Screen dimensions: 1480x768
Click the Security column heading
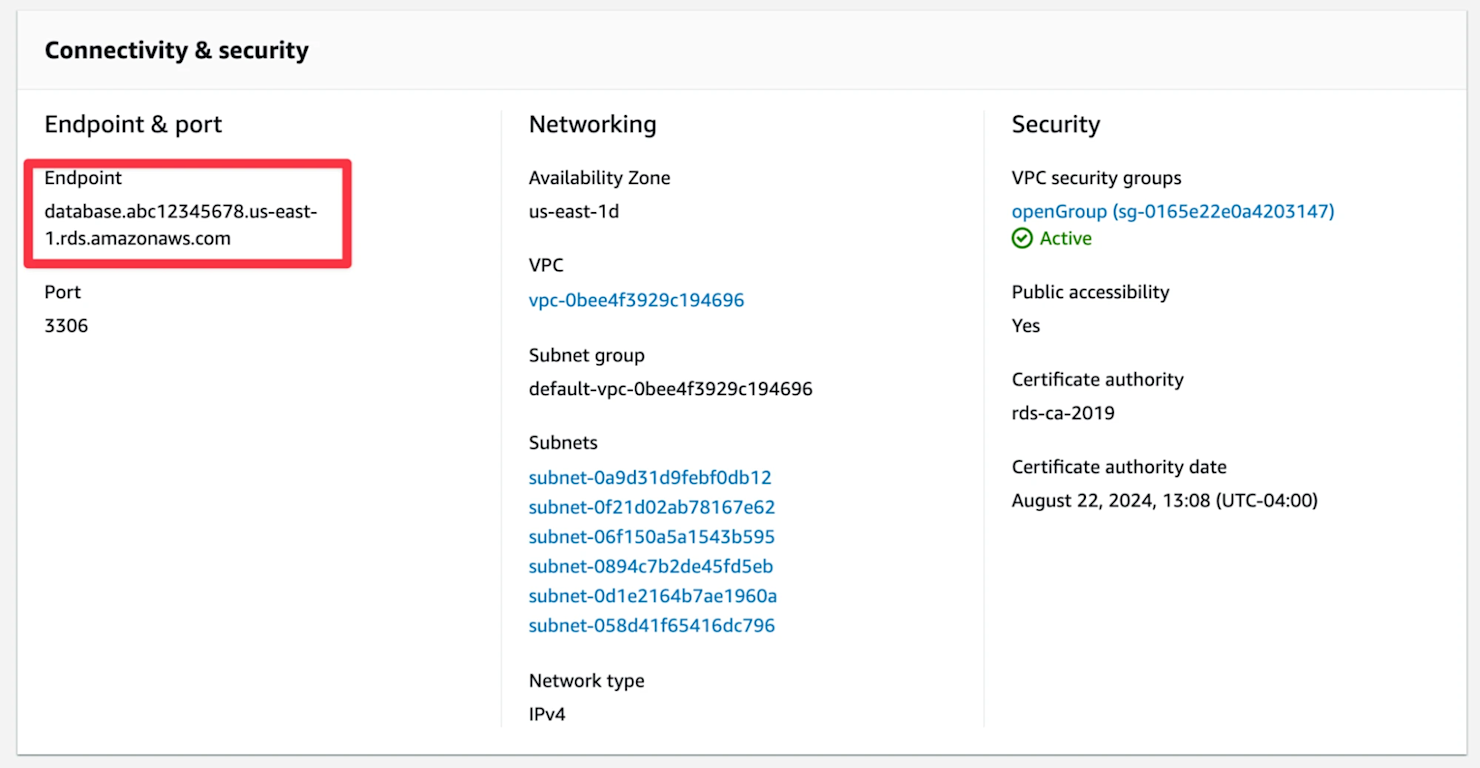pyautogui.click(x=1055, y=124)
